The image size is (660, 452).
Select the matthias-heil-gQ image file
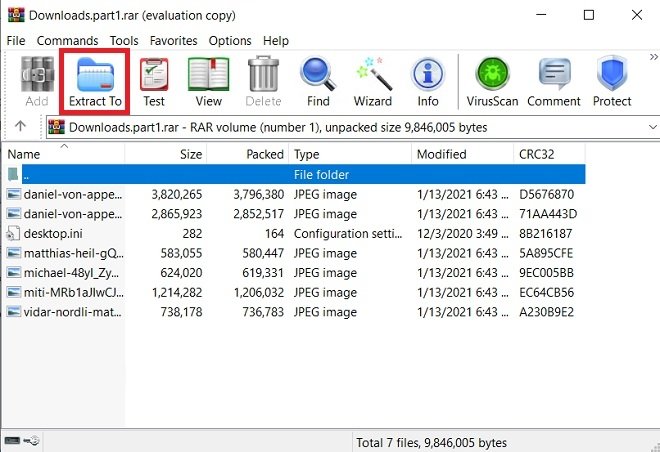[x=295, y=253]
